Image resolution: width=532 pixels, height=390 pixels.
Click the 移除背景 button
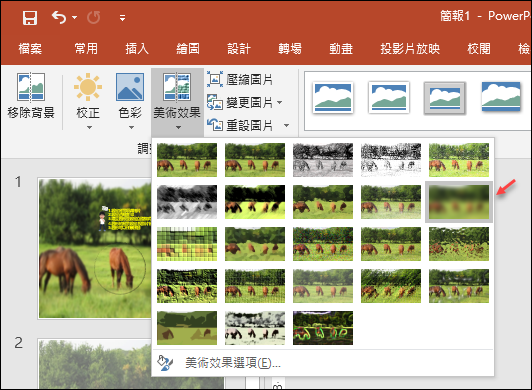click(31, 96)
